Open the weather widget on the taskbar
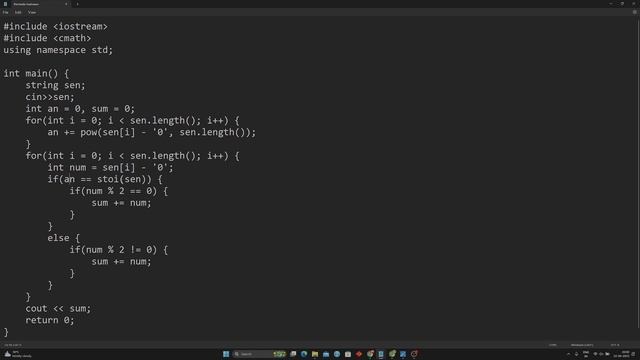Screen dimensions: 640x360 click(17, 354)
